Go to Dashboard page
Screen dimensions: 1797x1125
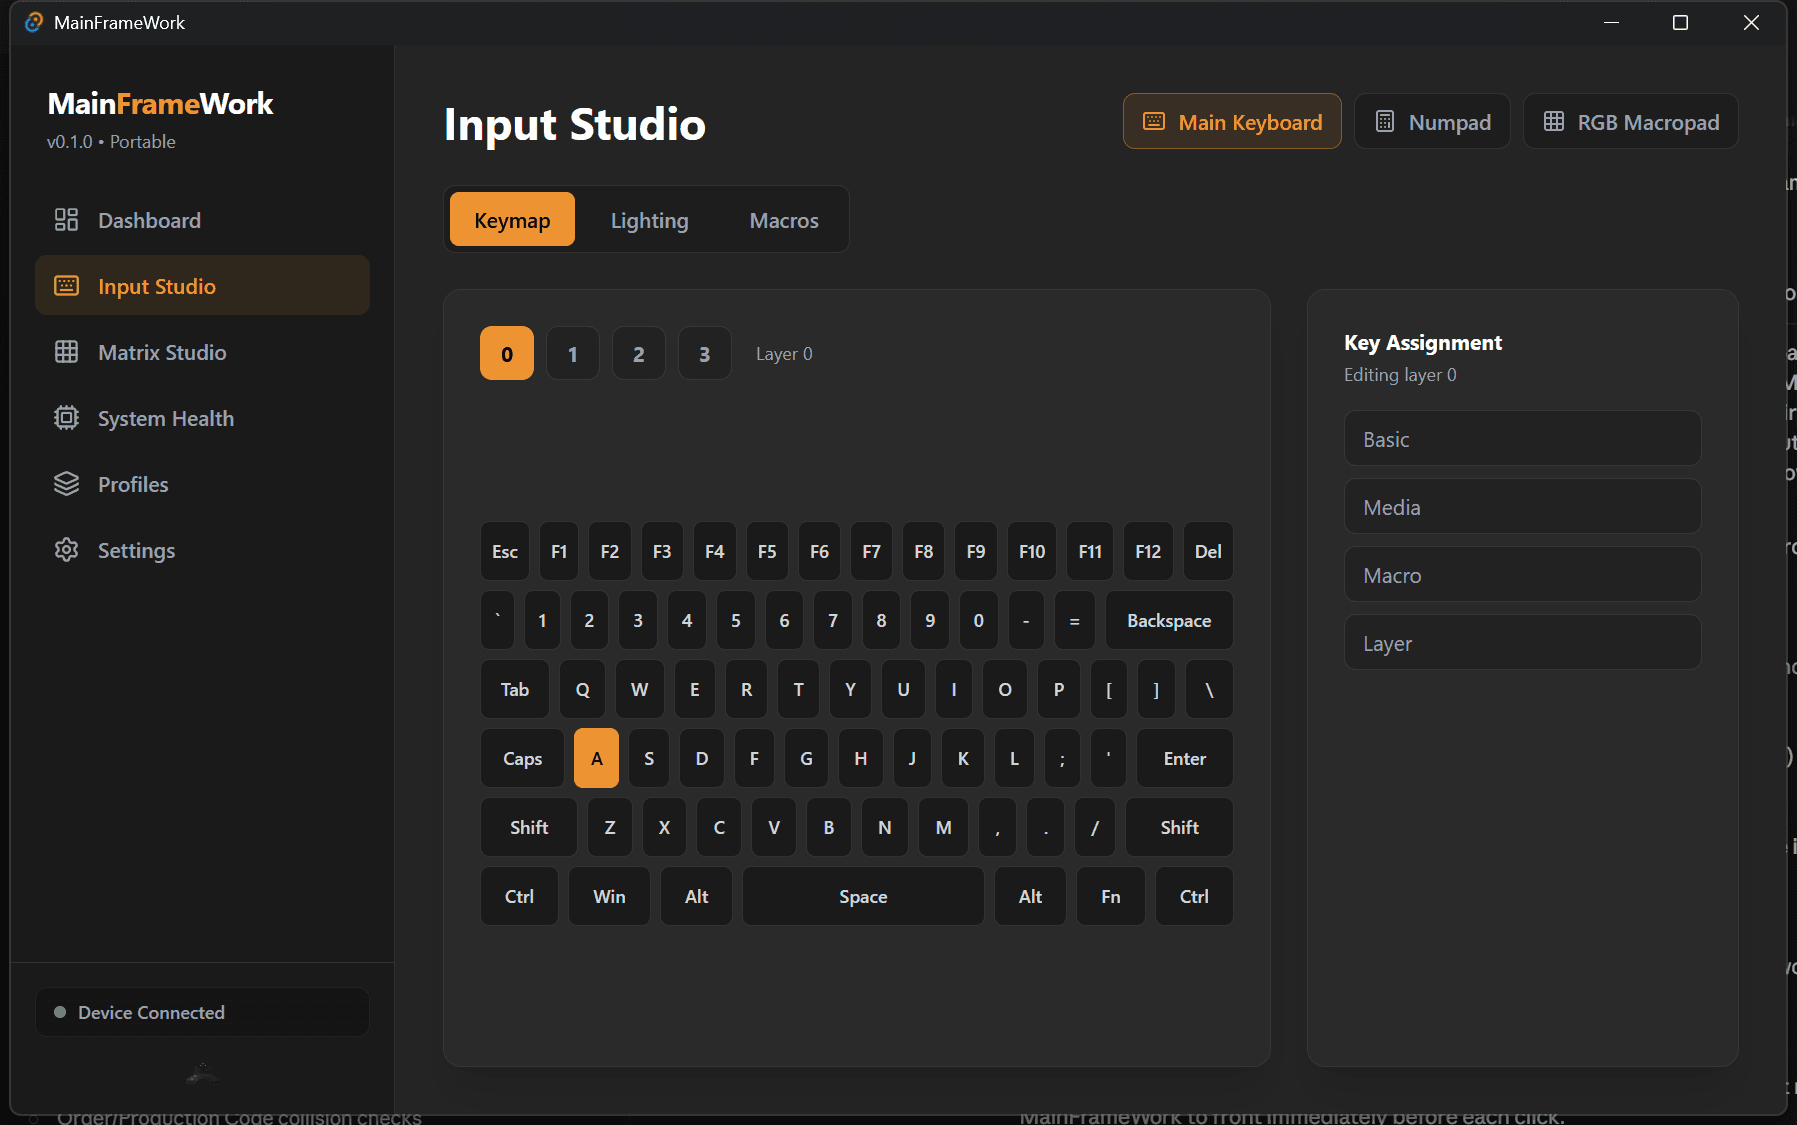[202, 220]
